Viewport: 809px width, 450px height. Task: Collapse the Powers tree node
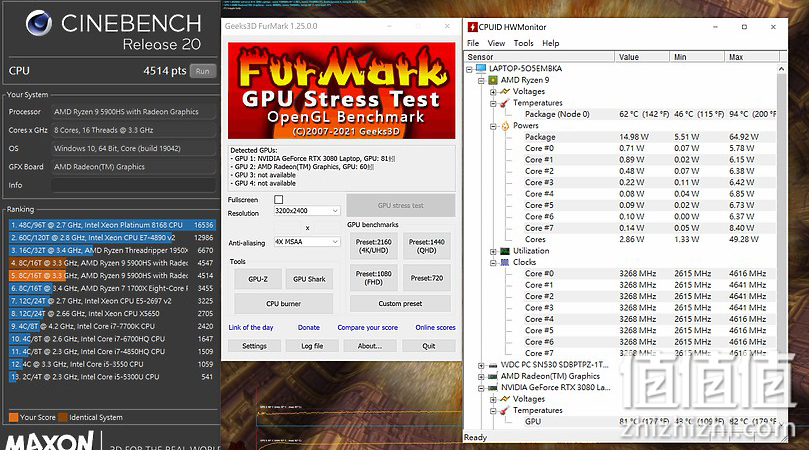tap(493, 126)
